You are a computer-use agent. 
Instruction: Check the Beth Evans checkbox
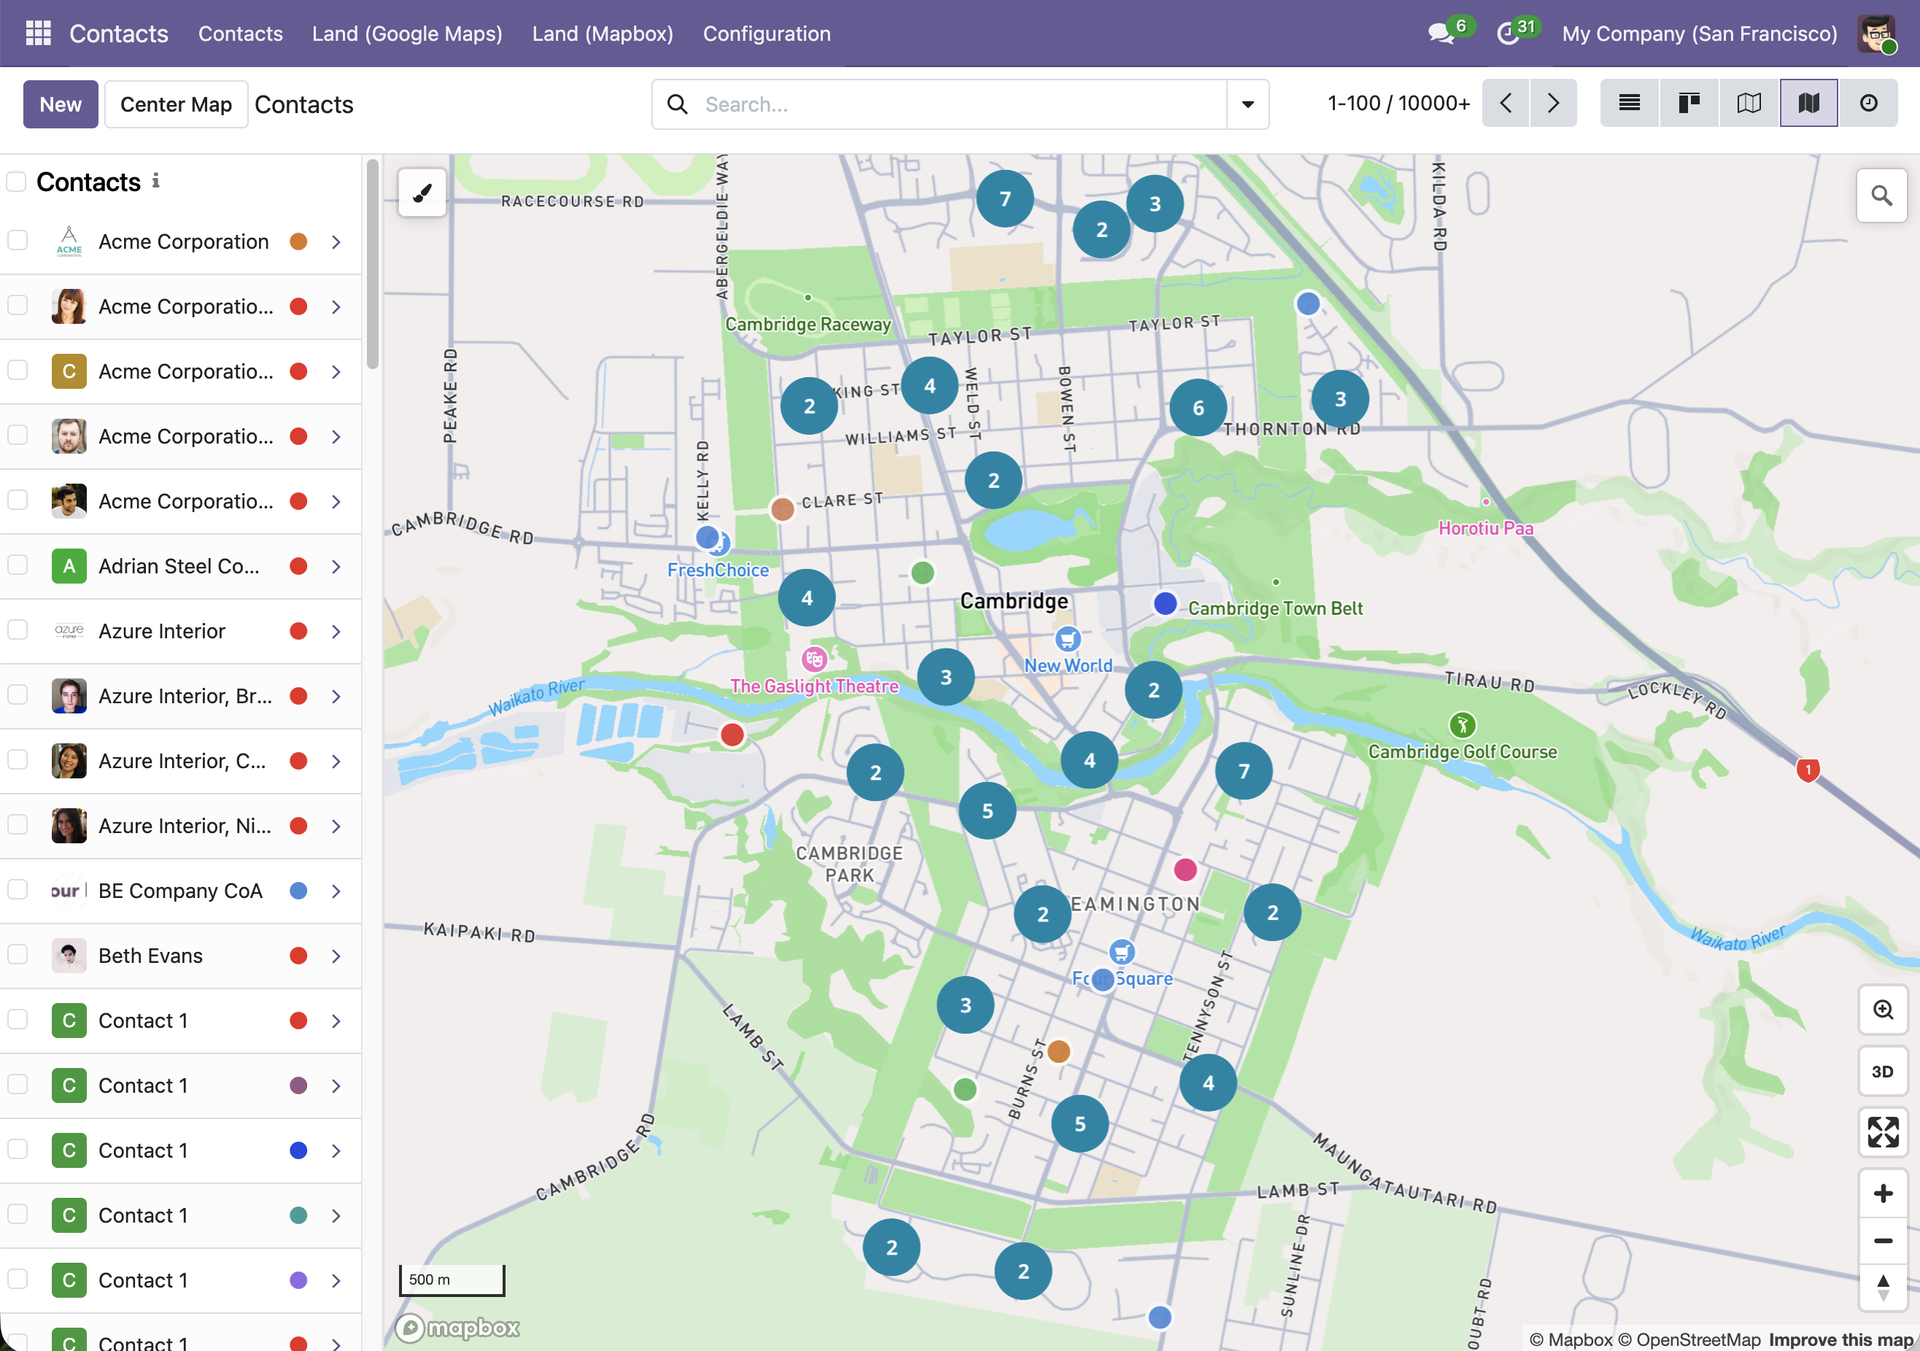pos(17,955)
